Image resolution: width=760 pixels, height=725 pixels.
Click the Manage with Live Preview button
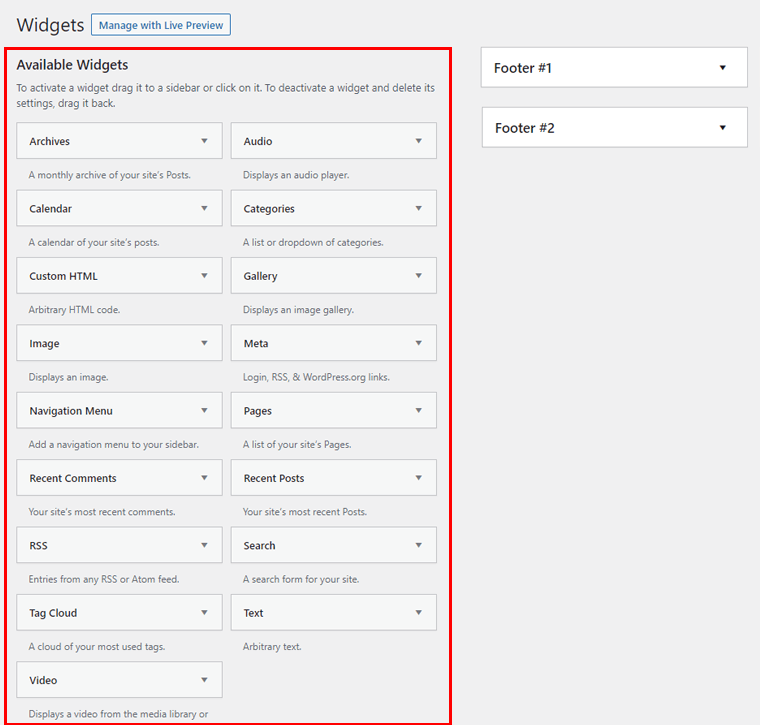click(160, 25)
